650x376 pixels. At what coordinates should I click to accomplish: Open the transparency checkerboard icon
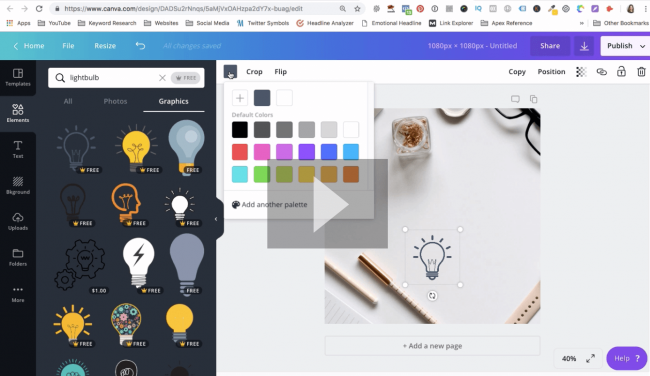(581, 72)
